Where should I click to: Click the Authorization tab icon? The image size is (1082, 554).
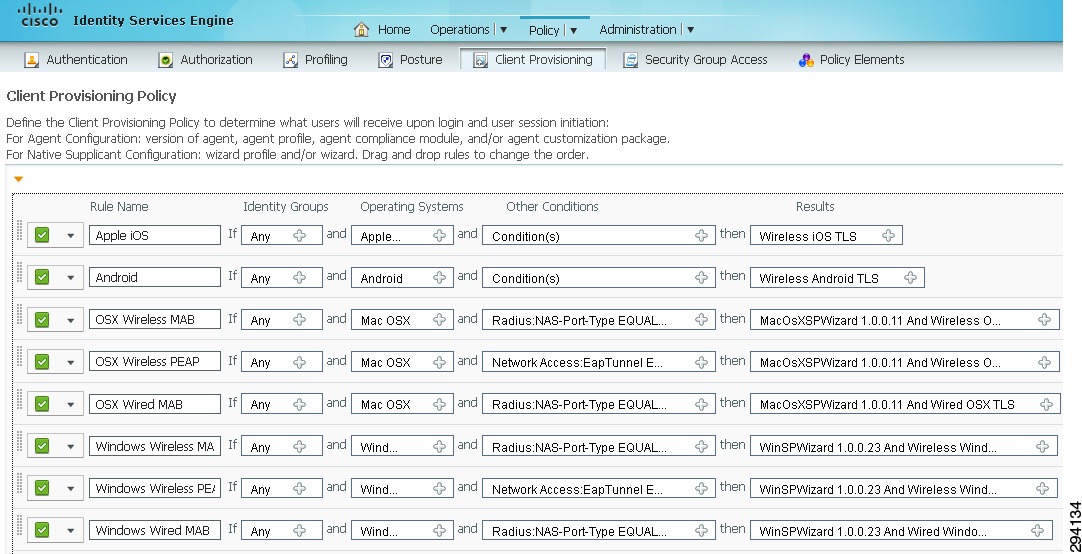[x=166, y=60]
